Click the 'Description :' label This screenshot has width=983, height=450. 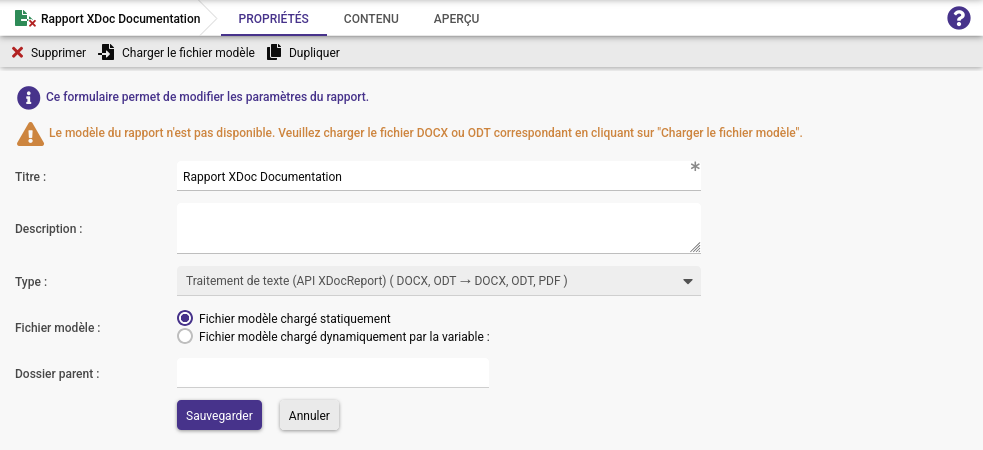coord(49,229)
